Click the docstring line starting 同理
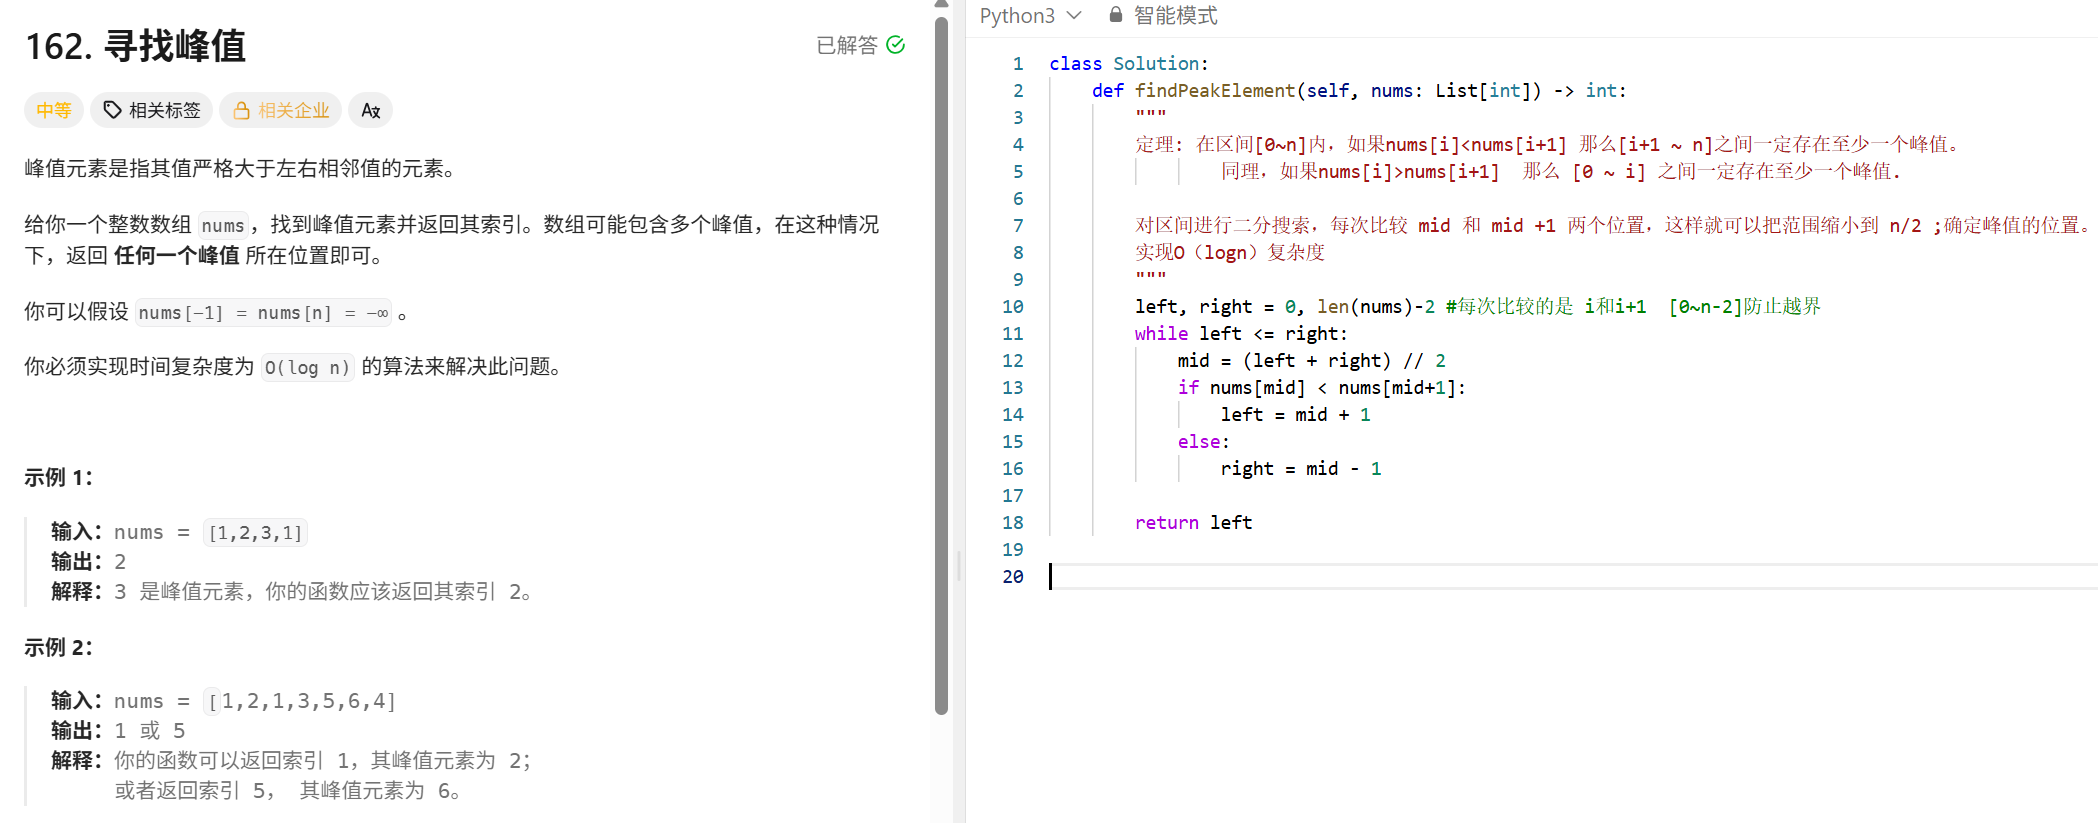2098x823 pixels. 1560,172
